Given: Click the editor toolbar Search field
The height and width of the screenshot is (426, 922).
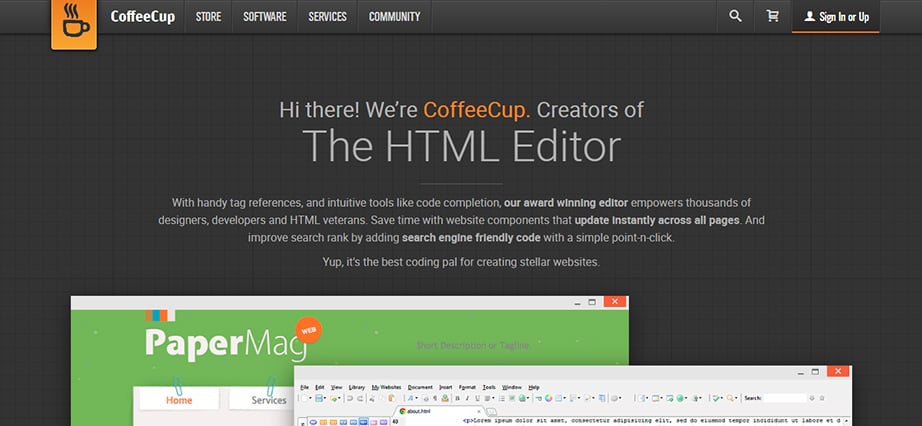Looking at the screenshot, I should (x=785, y=398).
